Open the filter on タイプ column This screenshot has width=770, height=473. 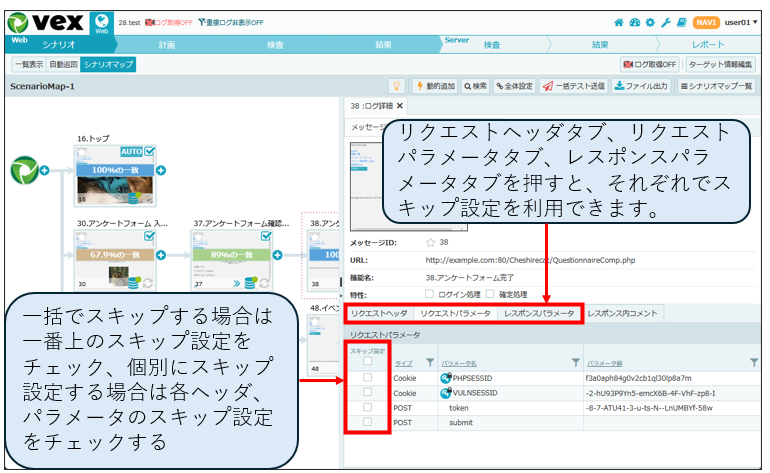[x=430, y=362]
